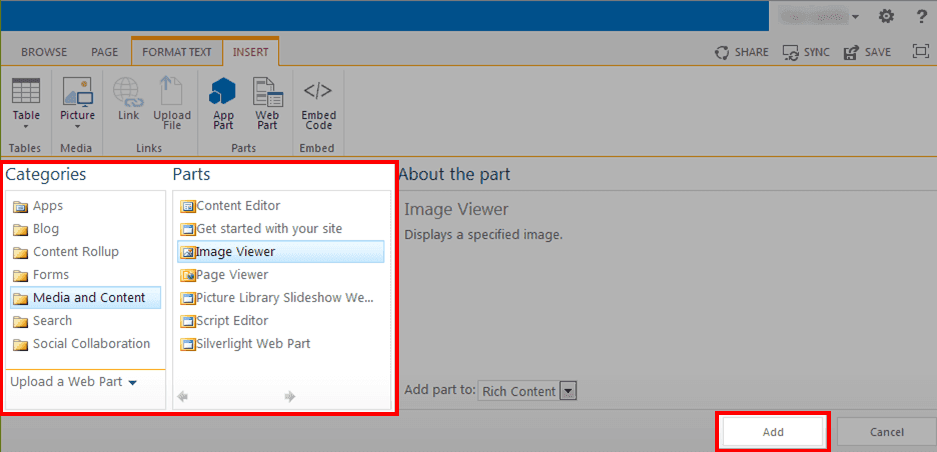Expand Upload a Web Part arrow
The width and height of the screenshot is (937, 452).
click(x=132, y=382)
